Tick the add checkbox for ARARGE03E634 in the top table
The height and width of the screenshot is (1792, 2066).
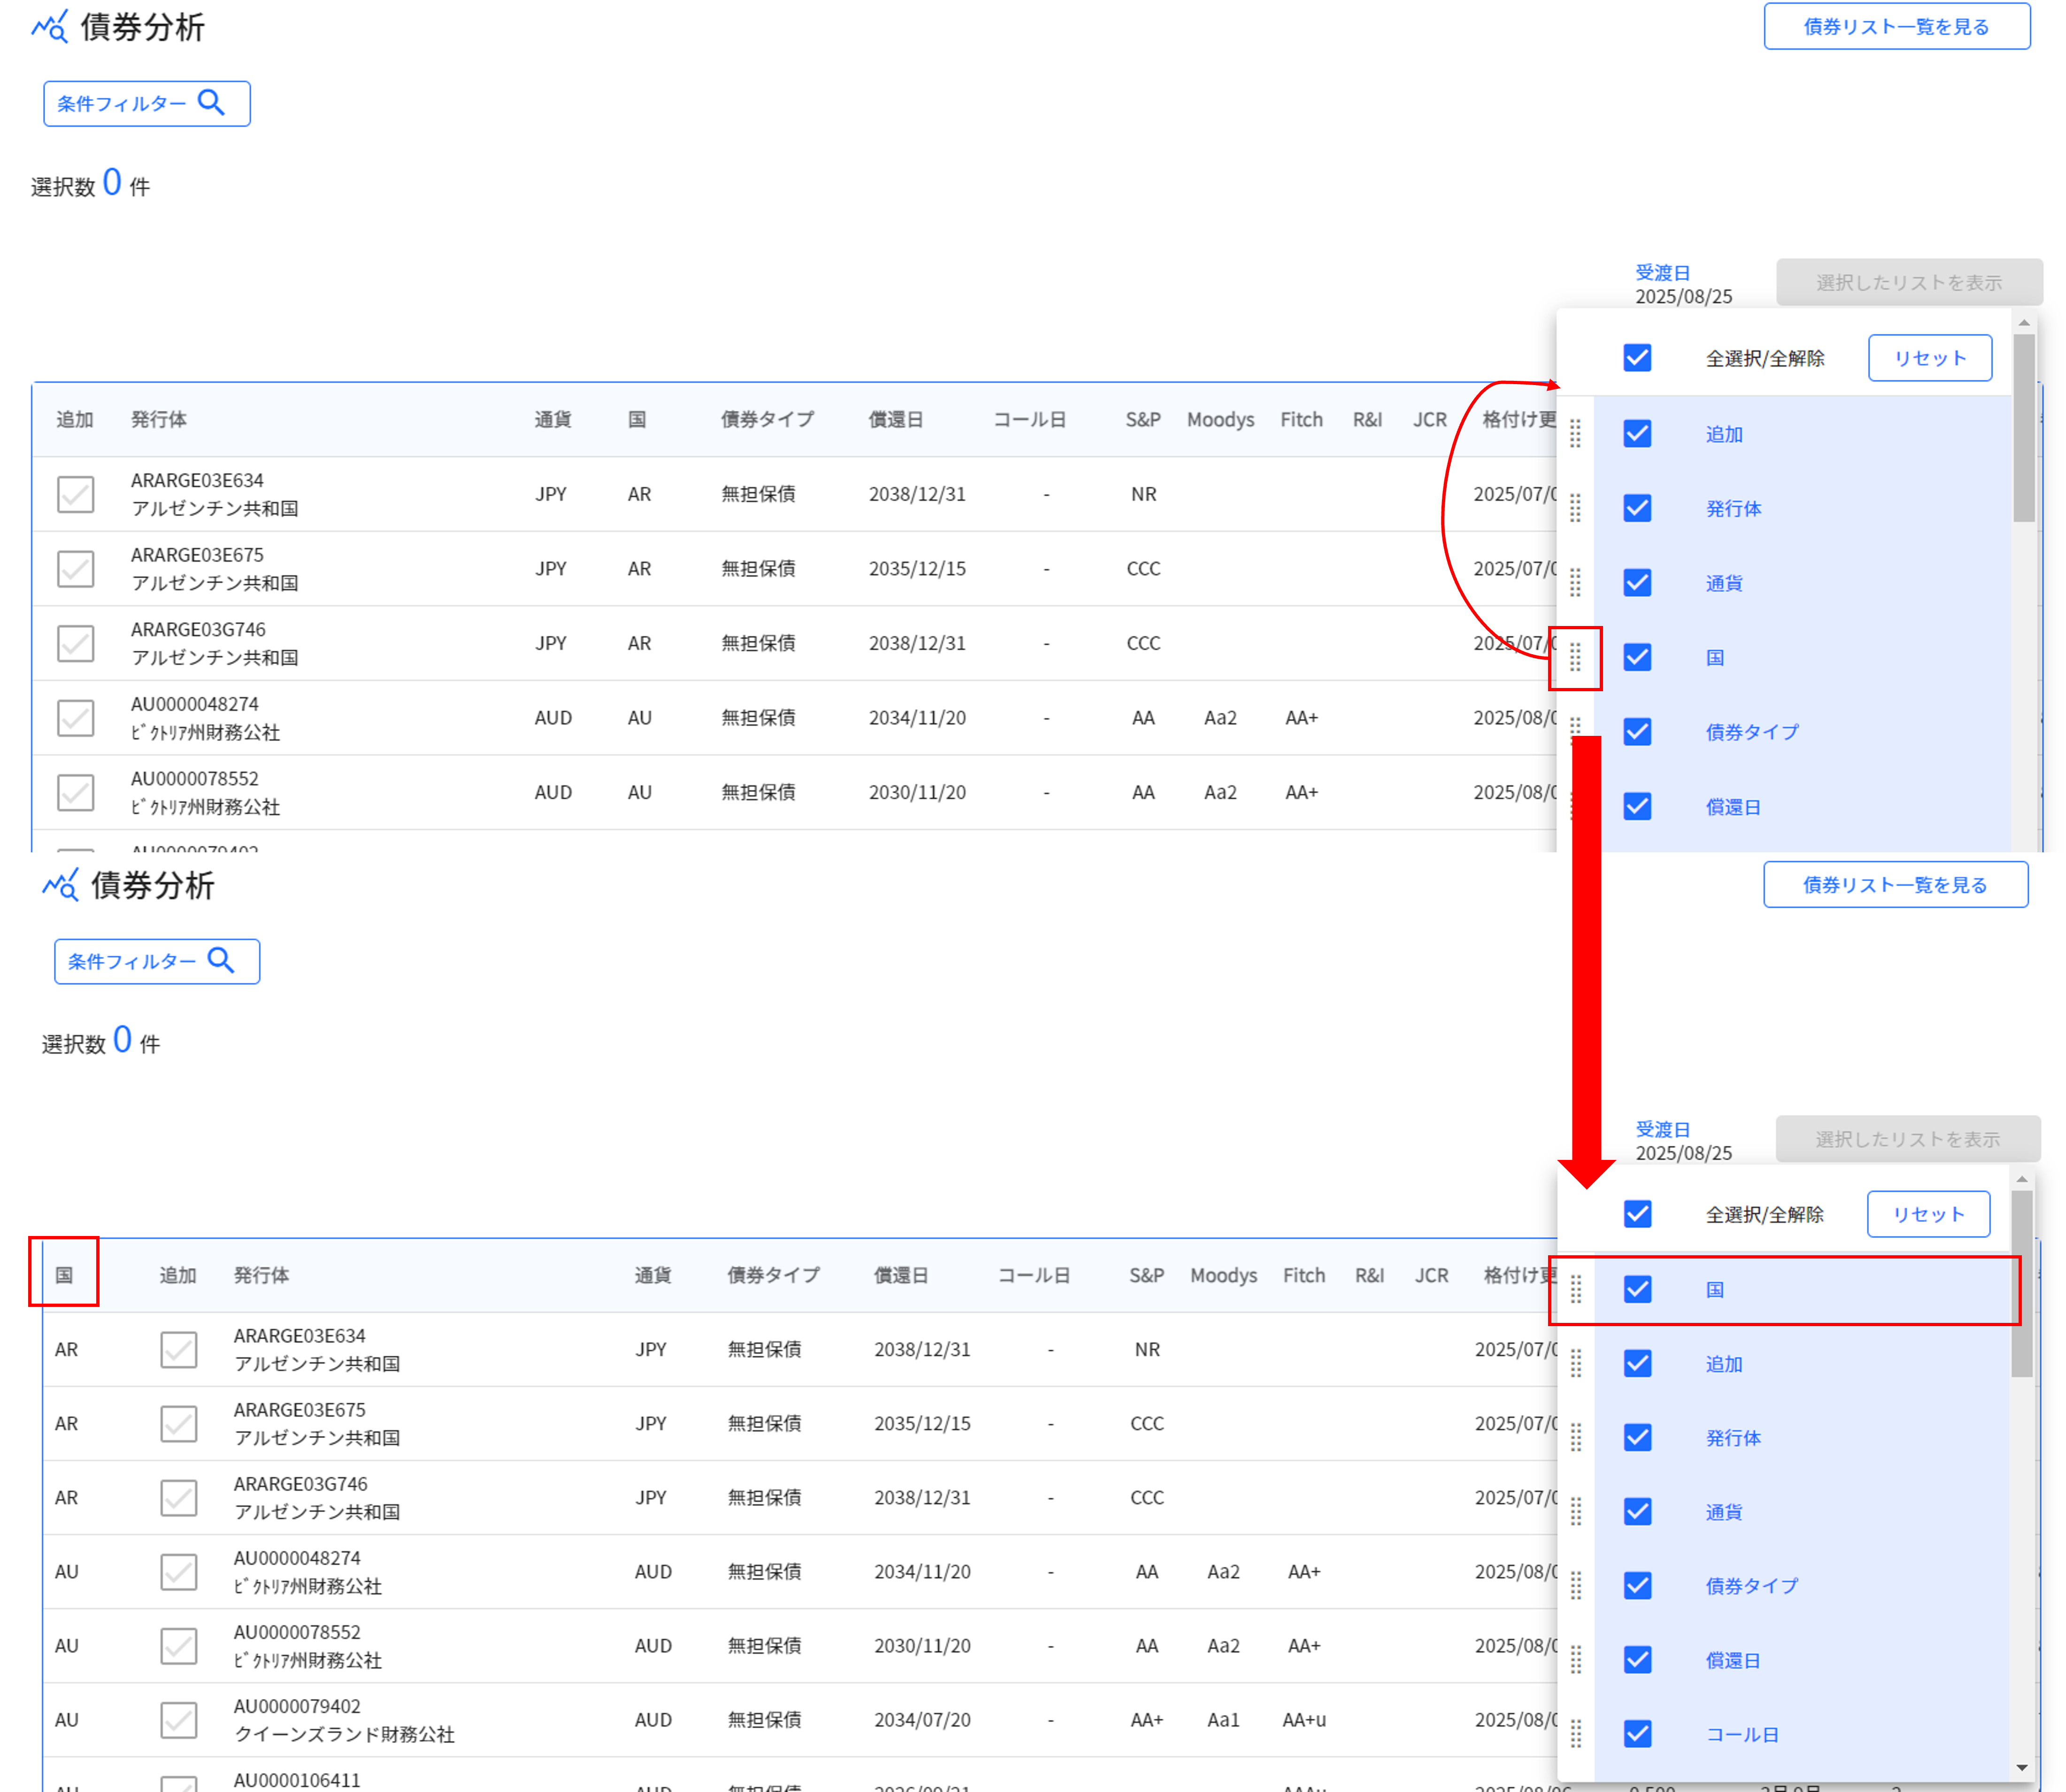tap(76, 494)
